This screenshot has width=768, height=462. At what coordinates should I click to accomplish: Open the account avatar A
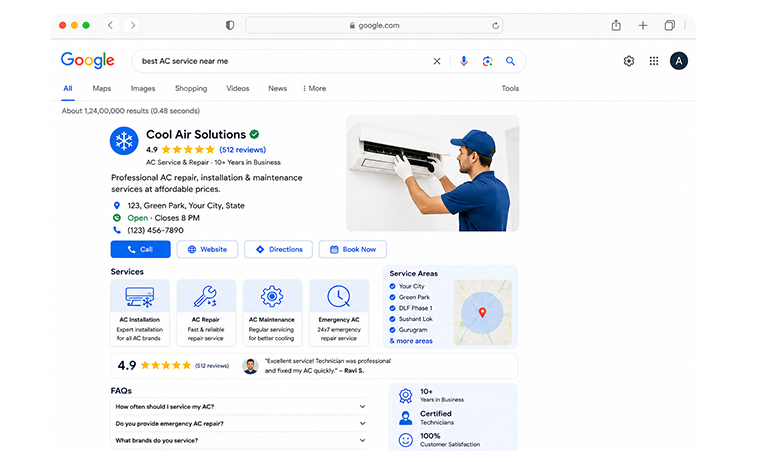pyautogui.click(x=678, y=61)
